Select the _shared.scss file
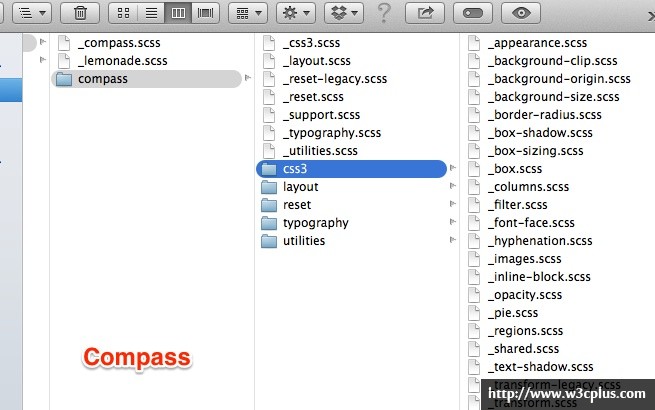This screenshot has width=655, height=410. pos(523,348)
